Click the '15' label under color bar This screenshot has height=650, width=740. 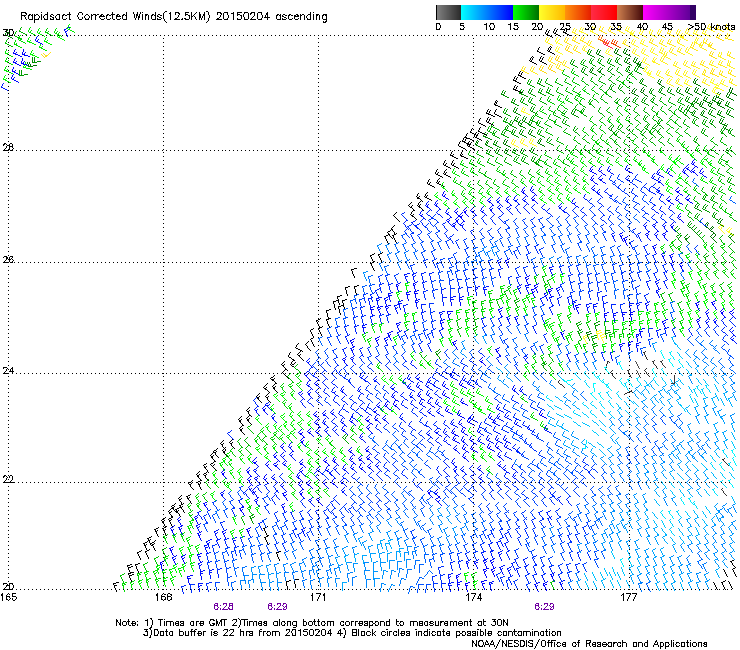click(513, 27)
